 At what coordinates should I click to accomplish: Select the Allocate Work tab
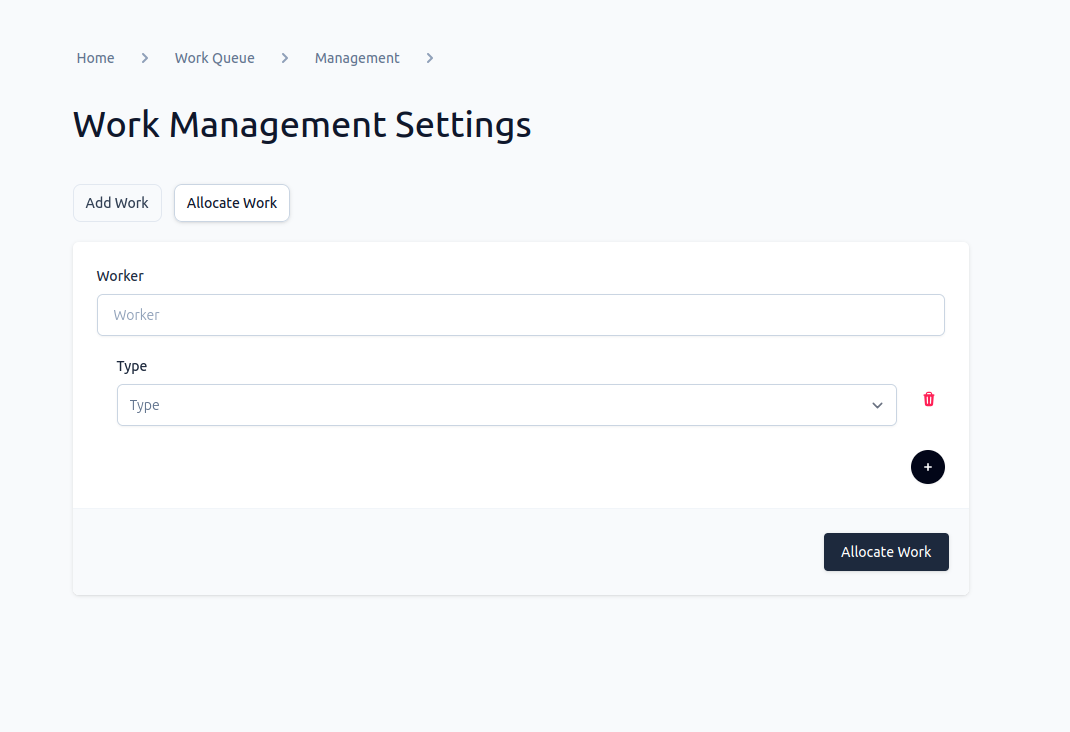232,203
